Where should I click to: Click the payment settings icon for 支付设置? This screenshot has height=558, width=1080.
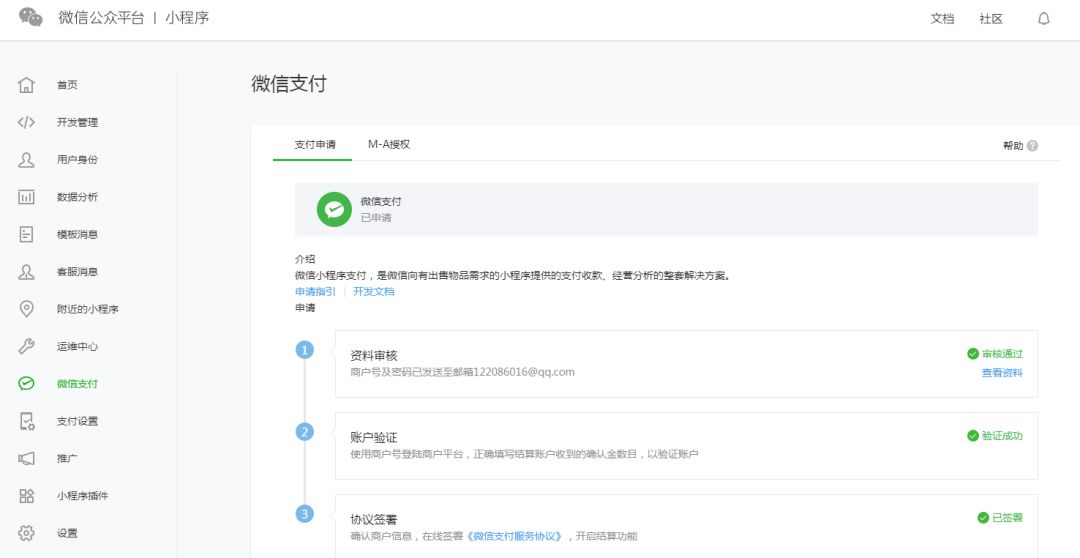click(26, 421)
